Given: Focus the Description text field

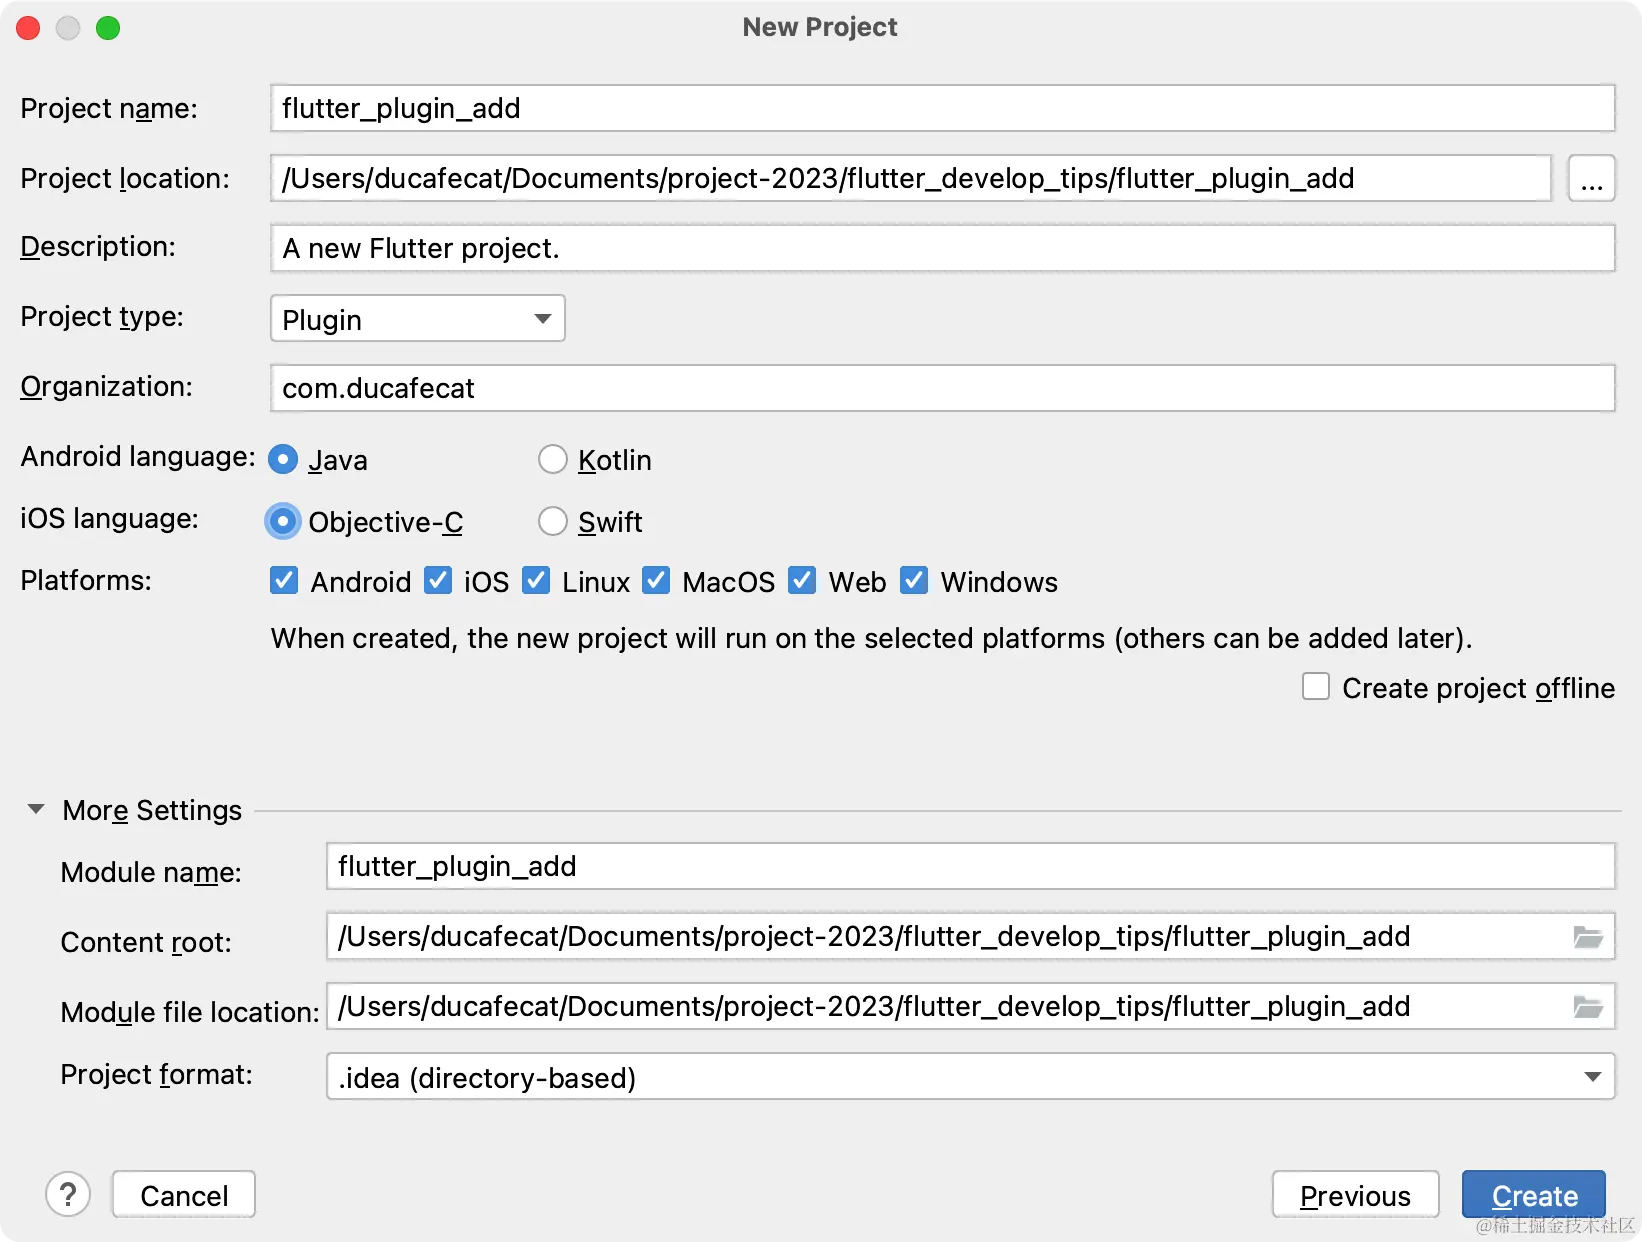Looking at the screenshot, I should click(x=942, y=249).
